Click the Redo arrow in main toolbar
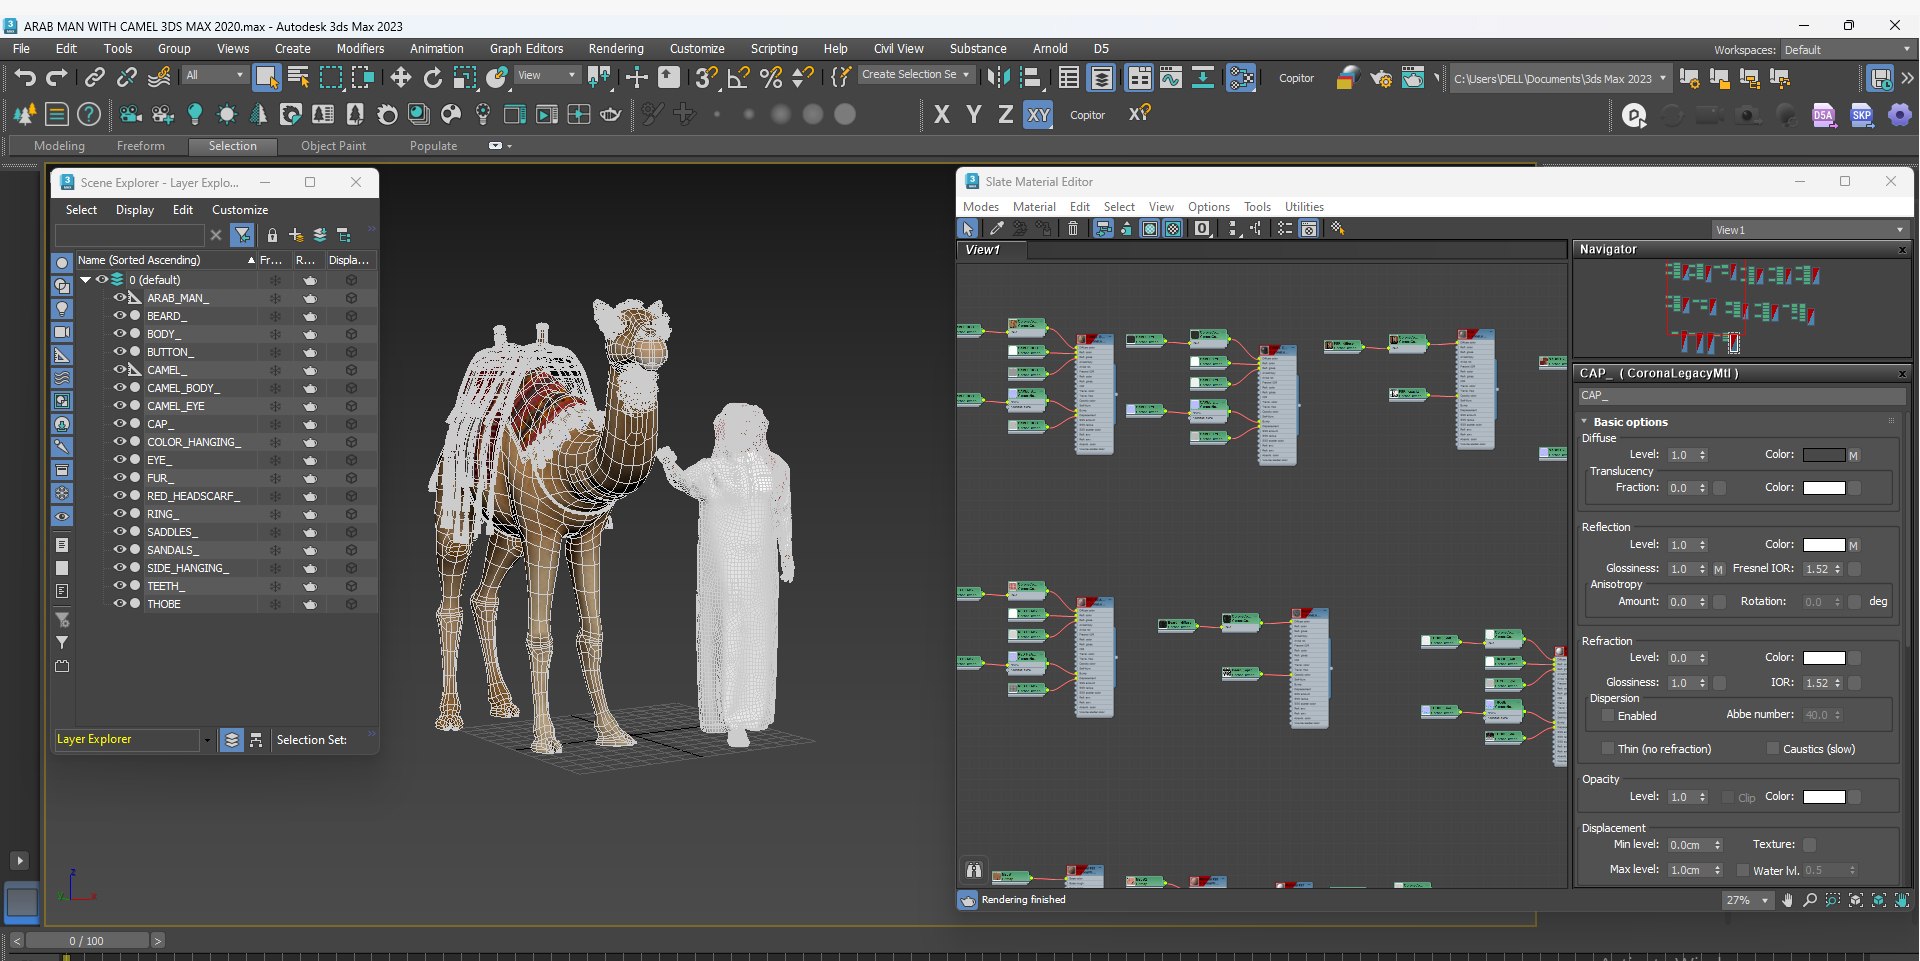This screenshot has width=1920, height=961. click(57, 77)
